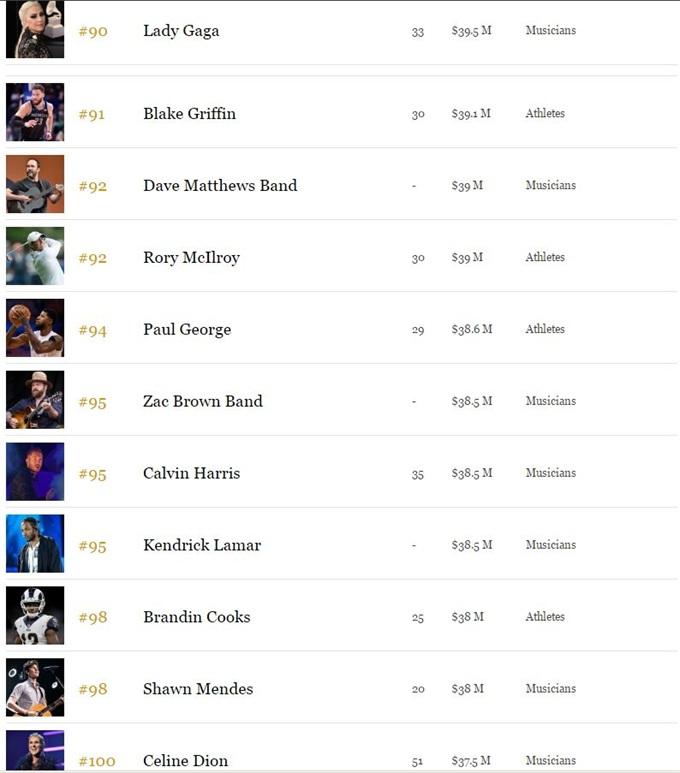Select the Kendrick Lamar name
Screen dimensions: 680x773
(202, 545)
